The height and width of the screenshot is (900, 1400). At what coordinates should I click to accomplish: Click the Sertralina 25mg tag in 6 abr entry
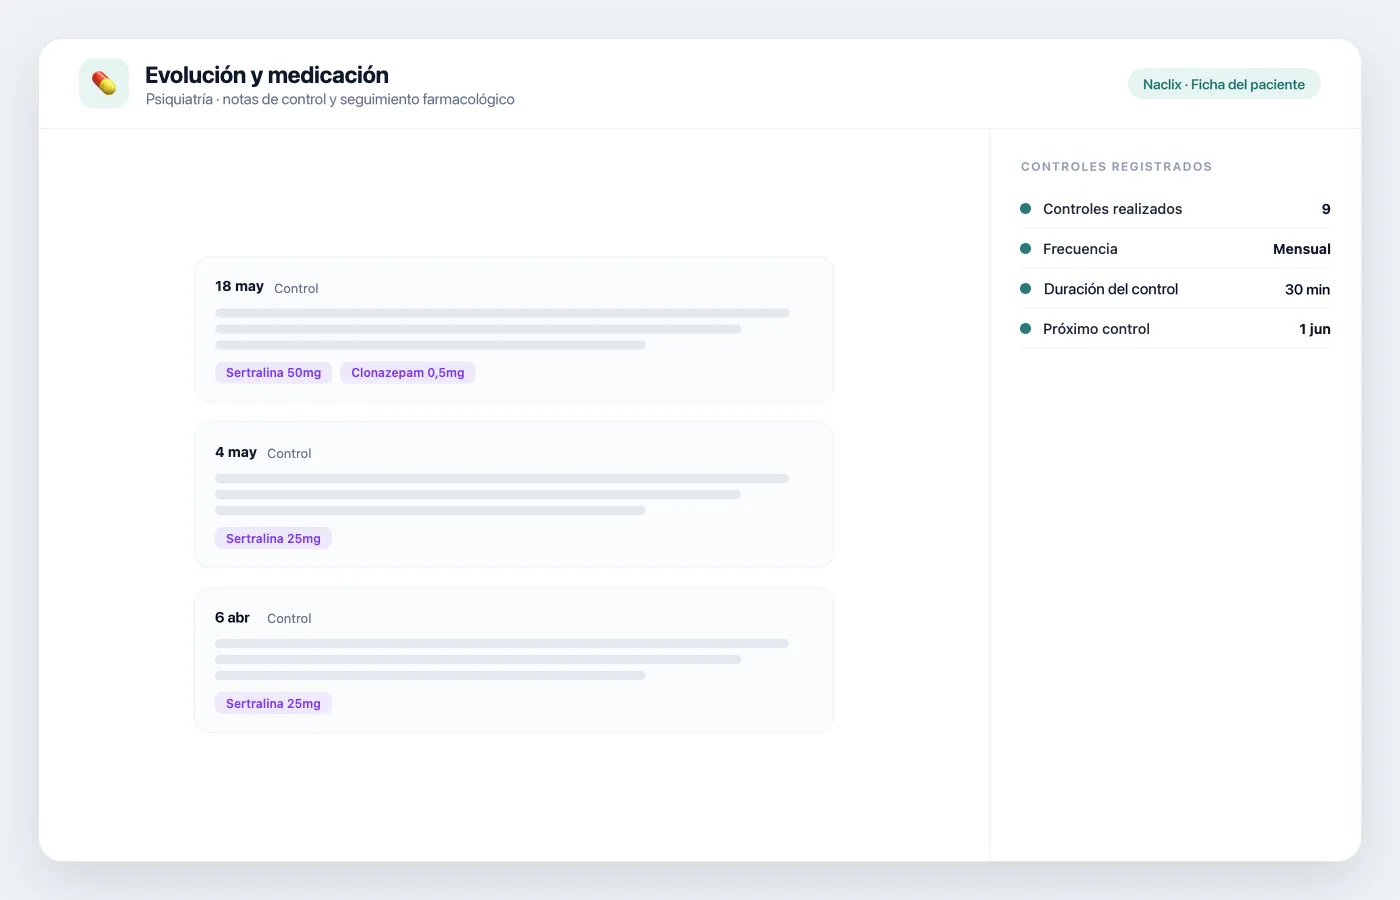[273, 704]
